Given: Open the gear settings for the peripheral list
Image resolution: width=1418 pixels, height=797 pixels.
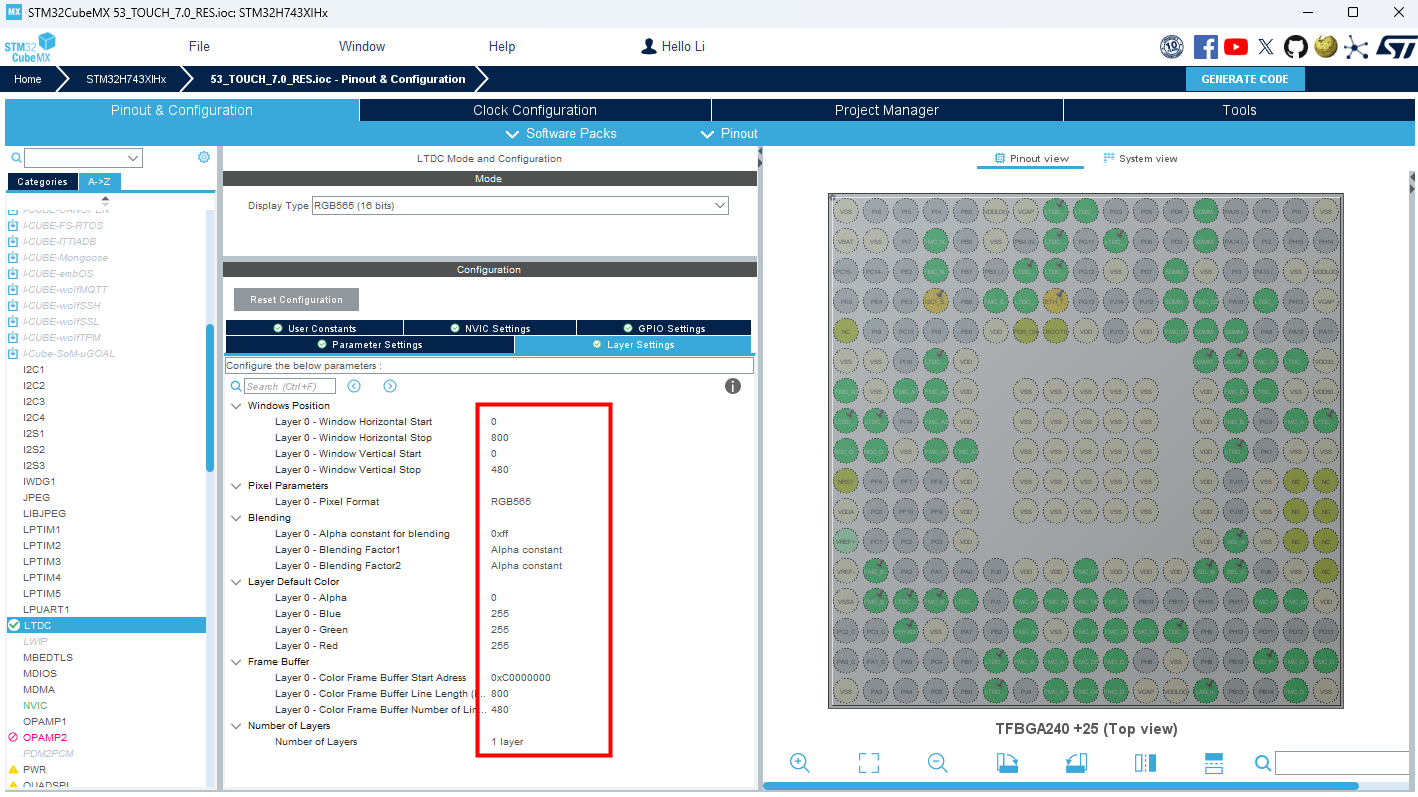Looking at the screenshot, I should point(204,157).
